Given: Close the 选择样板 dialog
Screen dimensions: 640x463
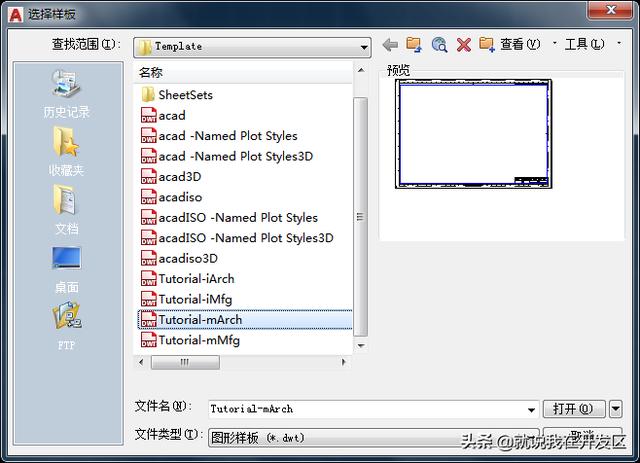Looking at the screenshot, I should tap(610, 10).
